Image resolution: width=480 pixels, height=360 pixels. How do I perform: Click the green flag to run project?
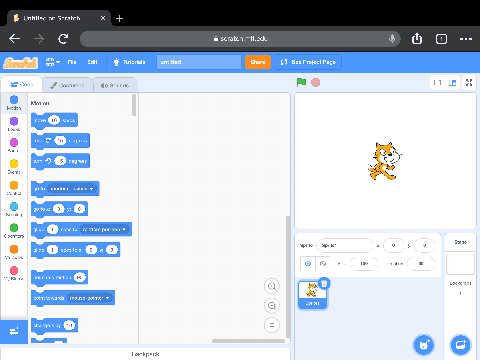pyautogui.click(x=301, y=82)
